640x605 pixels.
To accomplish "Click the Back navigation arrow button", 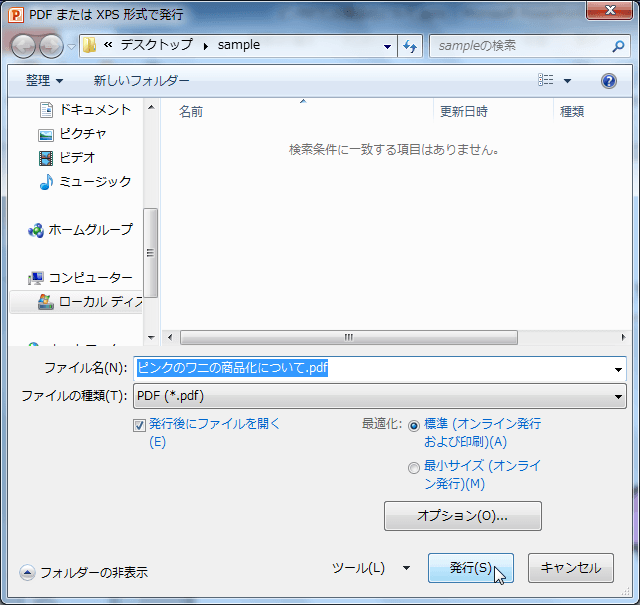I will click(23, 46).
